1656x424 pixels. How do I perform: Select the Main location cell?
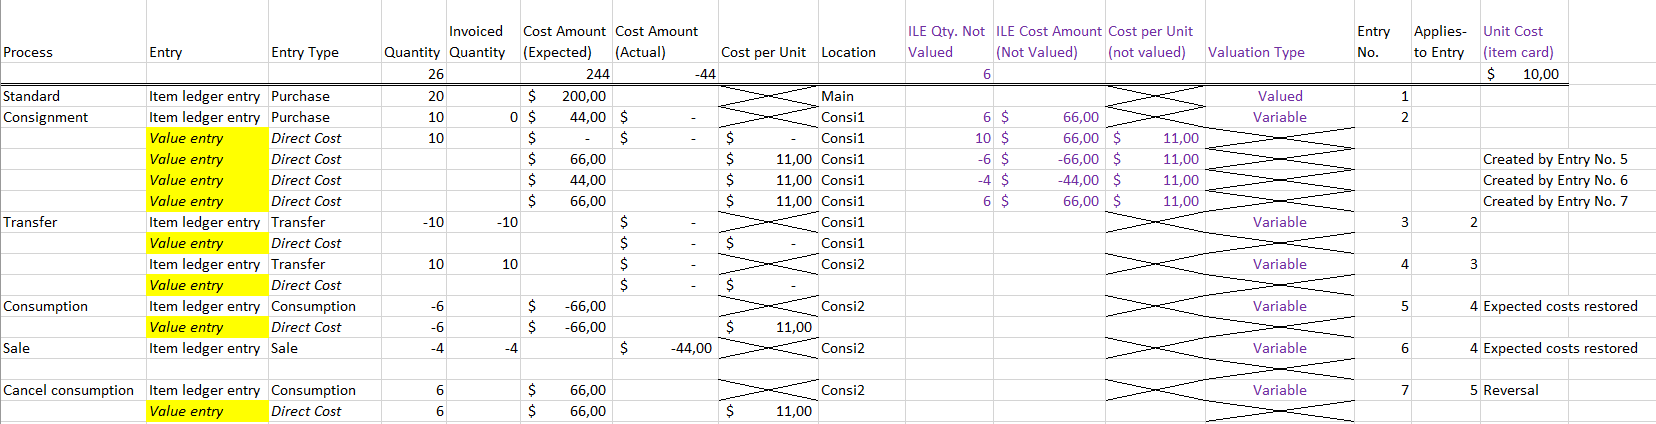pyautogui.click(x=838, y=96)
